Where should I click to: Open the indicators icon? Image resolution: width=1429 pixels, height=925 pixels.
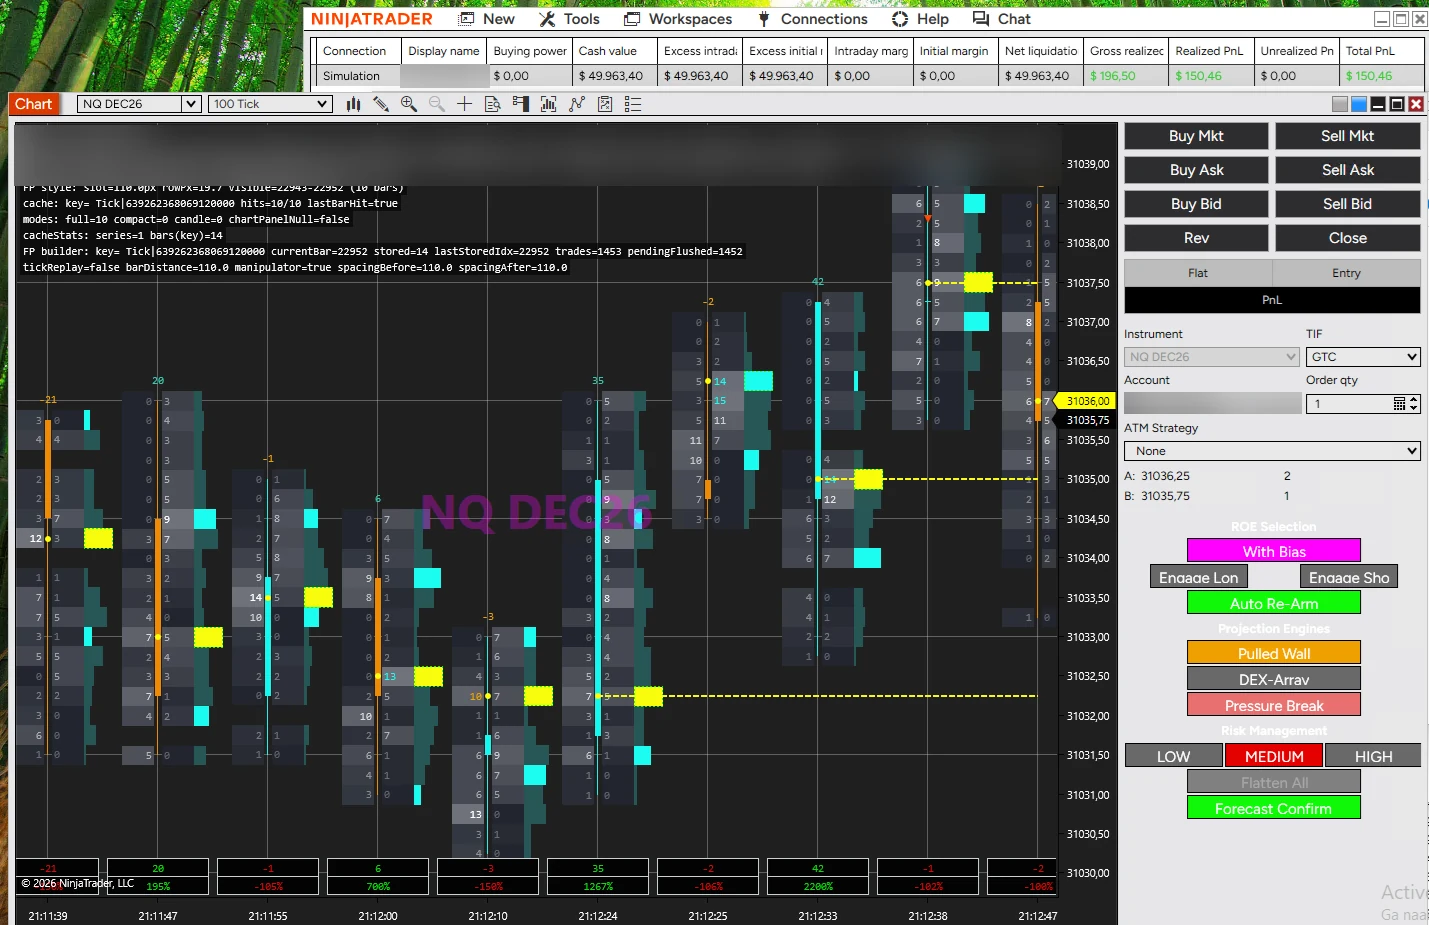point(548,104)
